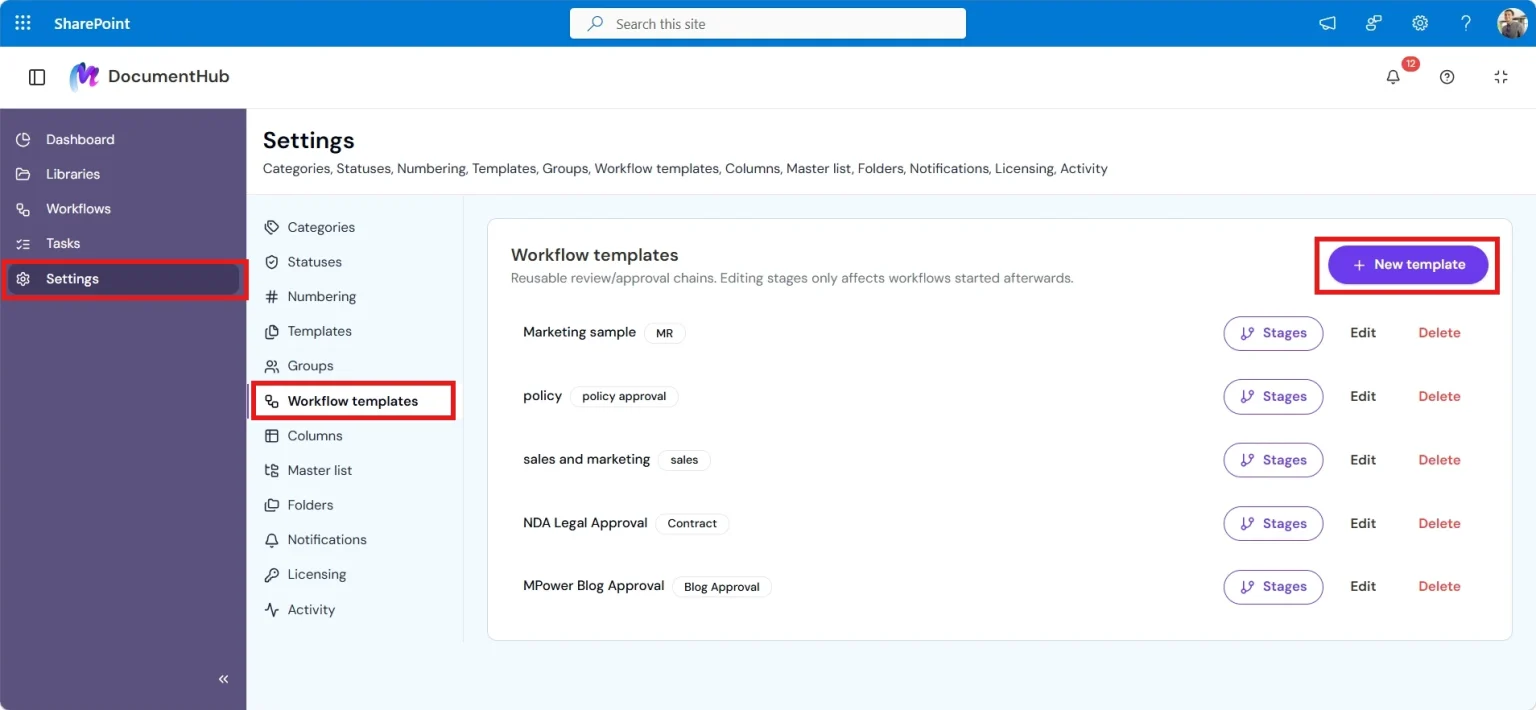The image size is (1536, 710).
Task: Open the user profile avatar
Action: [x=1512, y=23]
